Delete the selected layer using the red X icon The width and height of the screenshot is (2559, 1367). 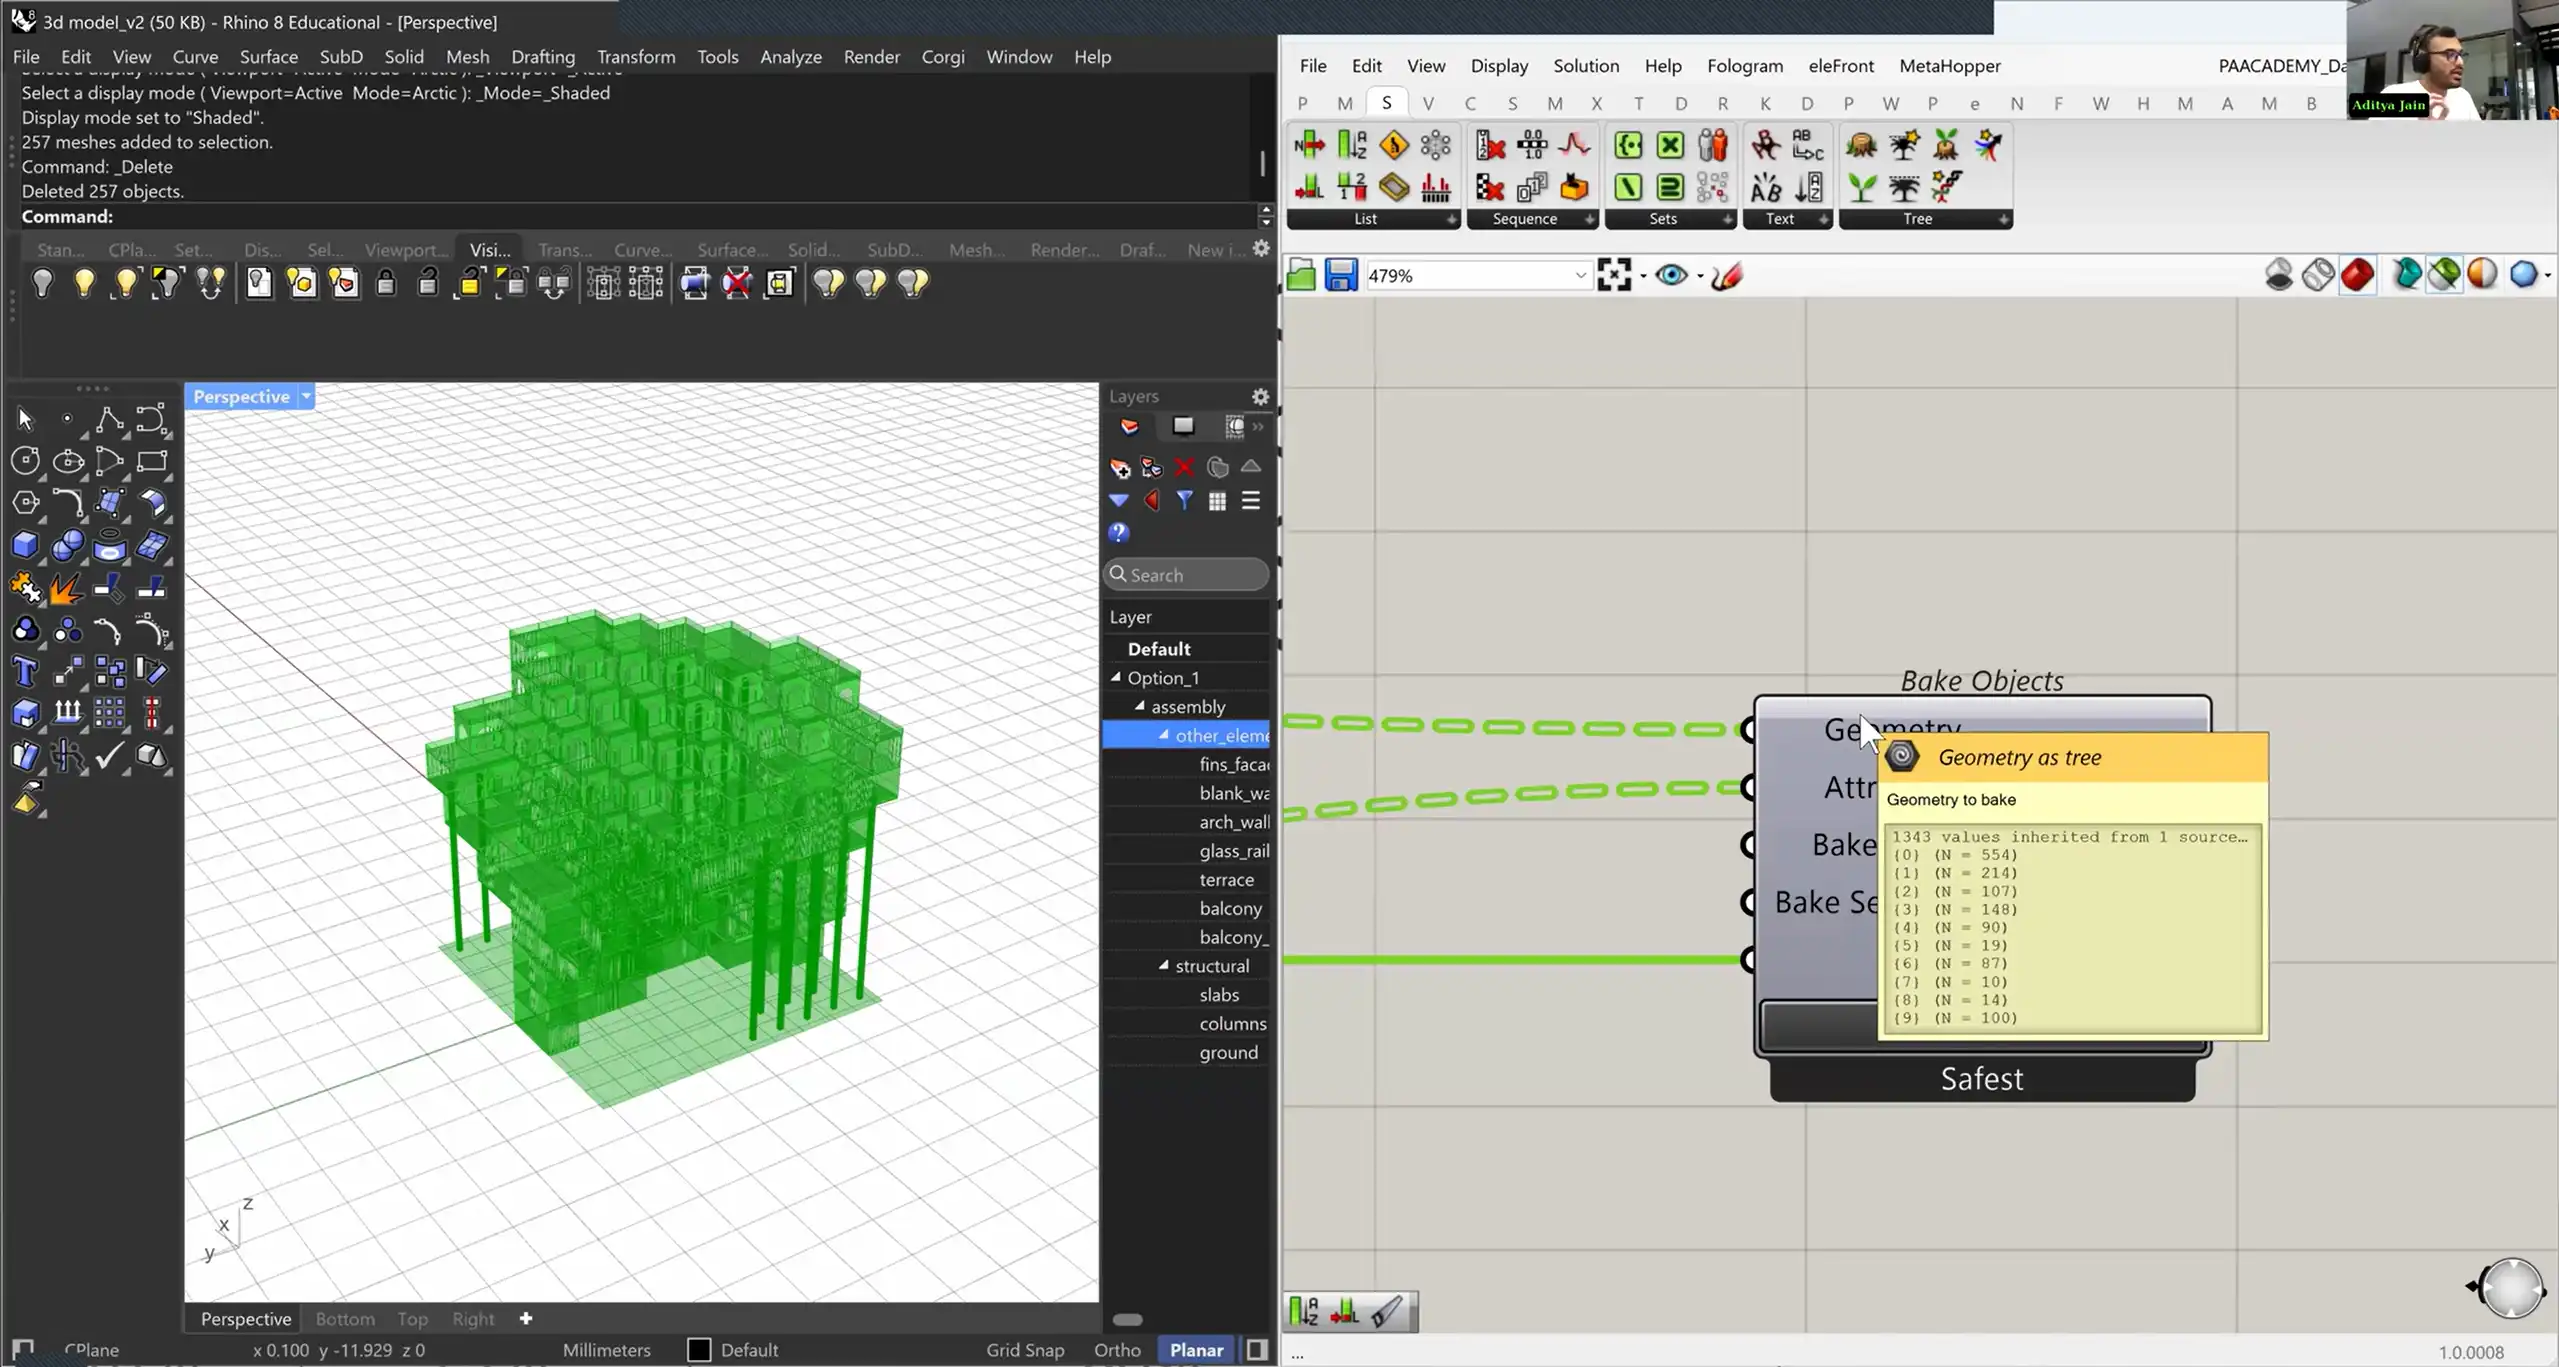point(1184,467)
